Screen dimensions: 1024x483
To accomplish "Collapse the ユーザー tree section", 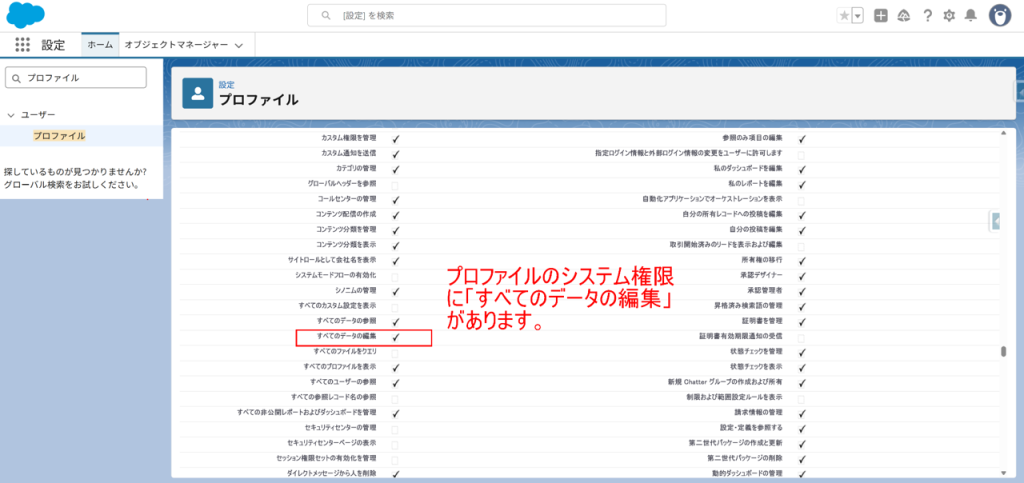I will pos(10,115).
